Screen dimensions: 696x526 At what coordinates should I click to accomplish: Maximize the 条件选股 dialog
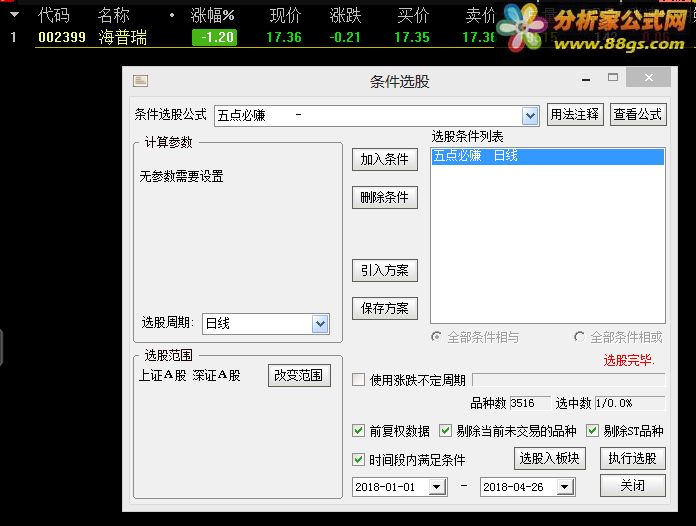pos(613,78)
